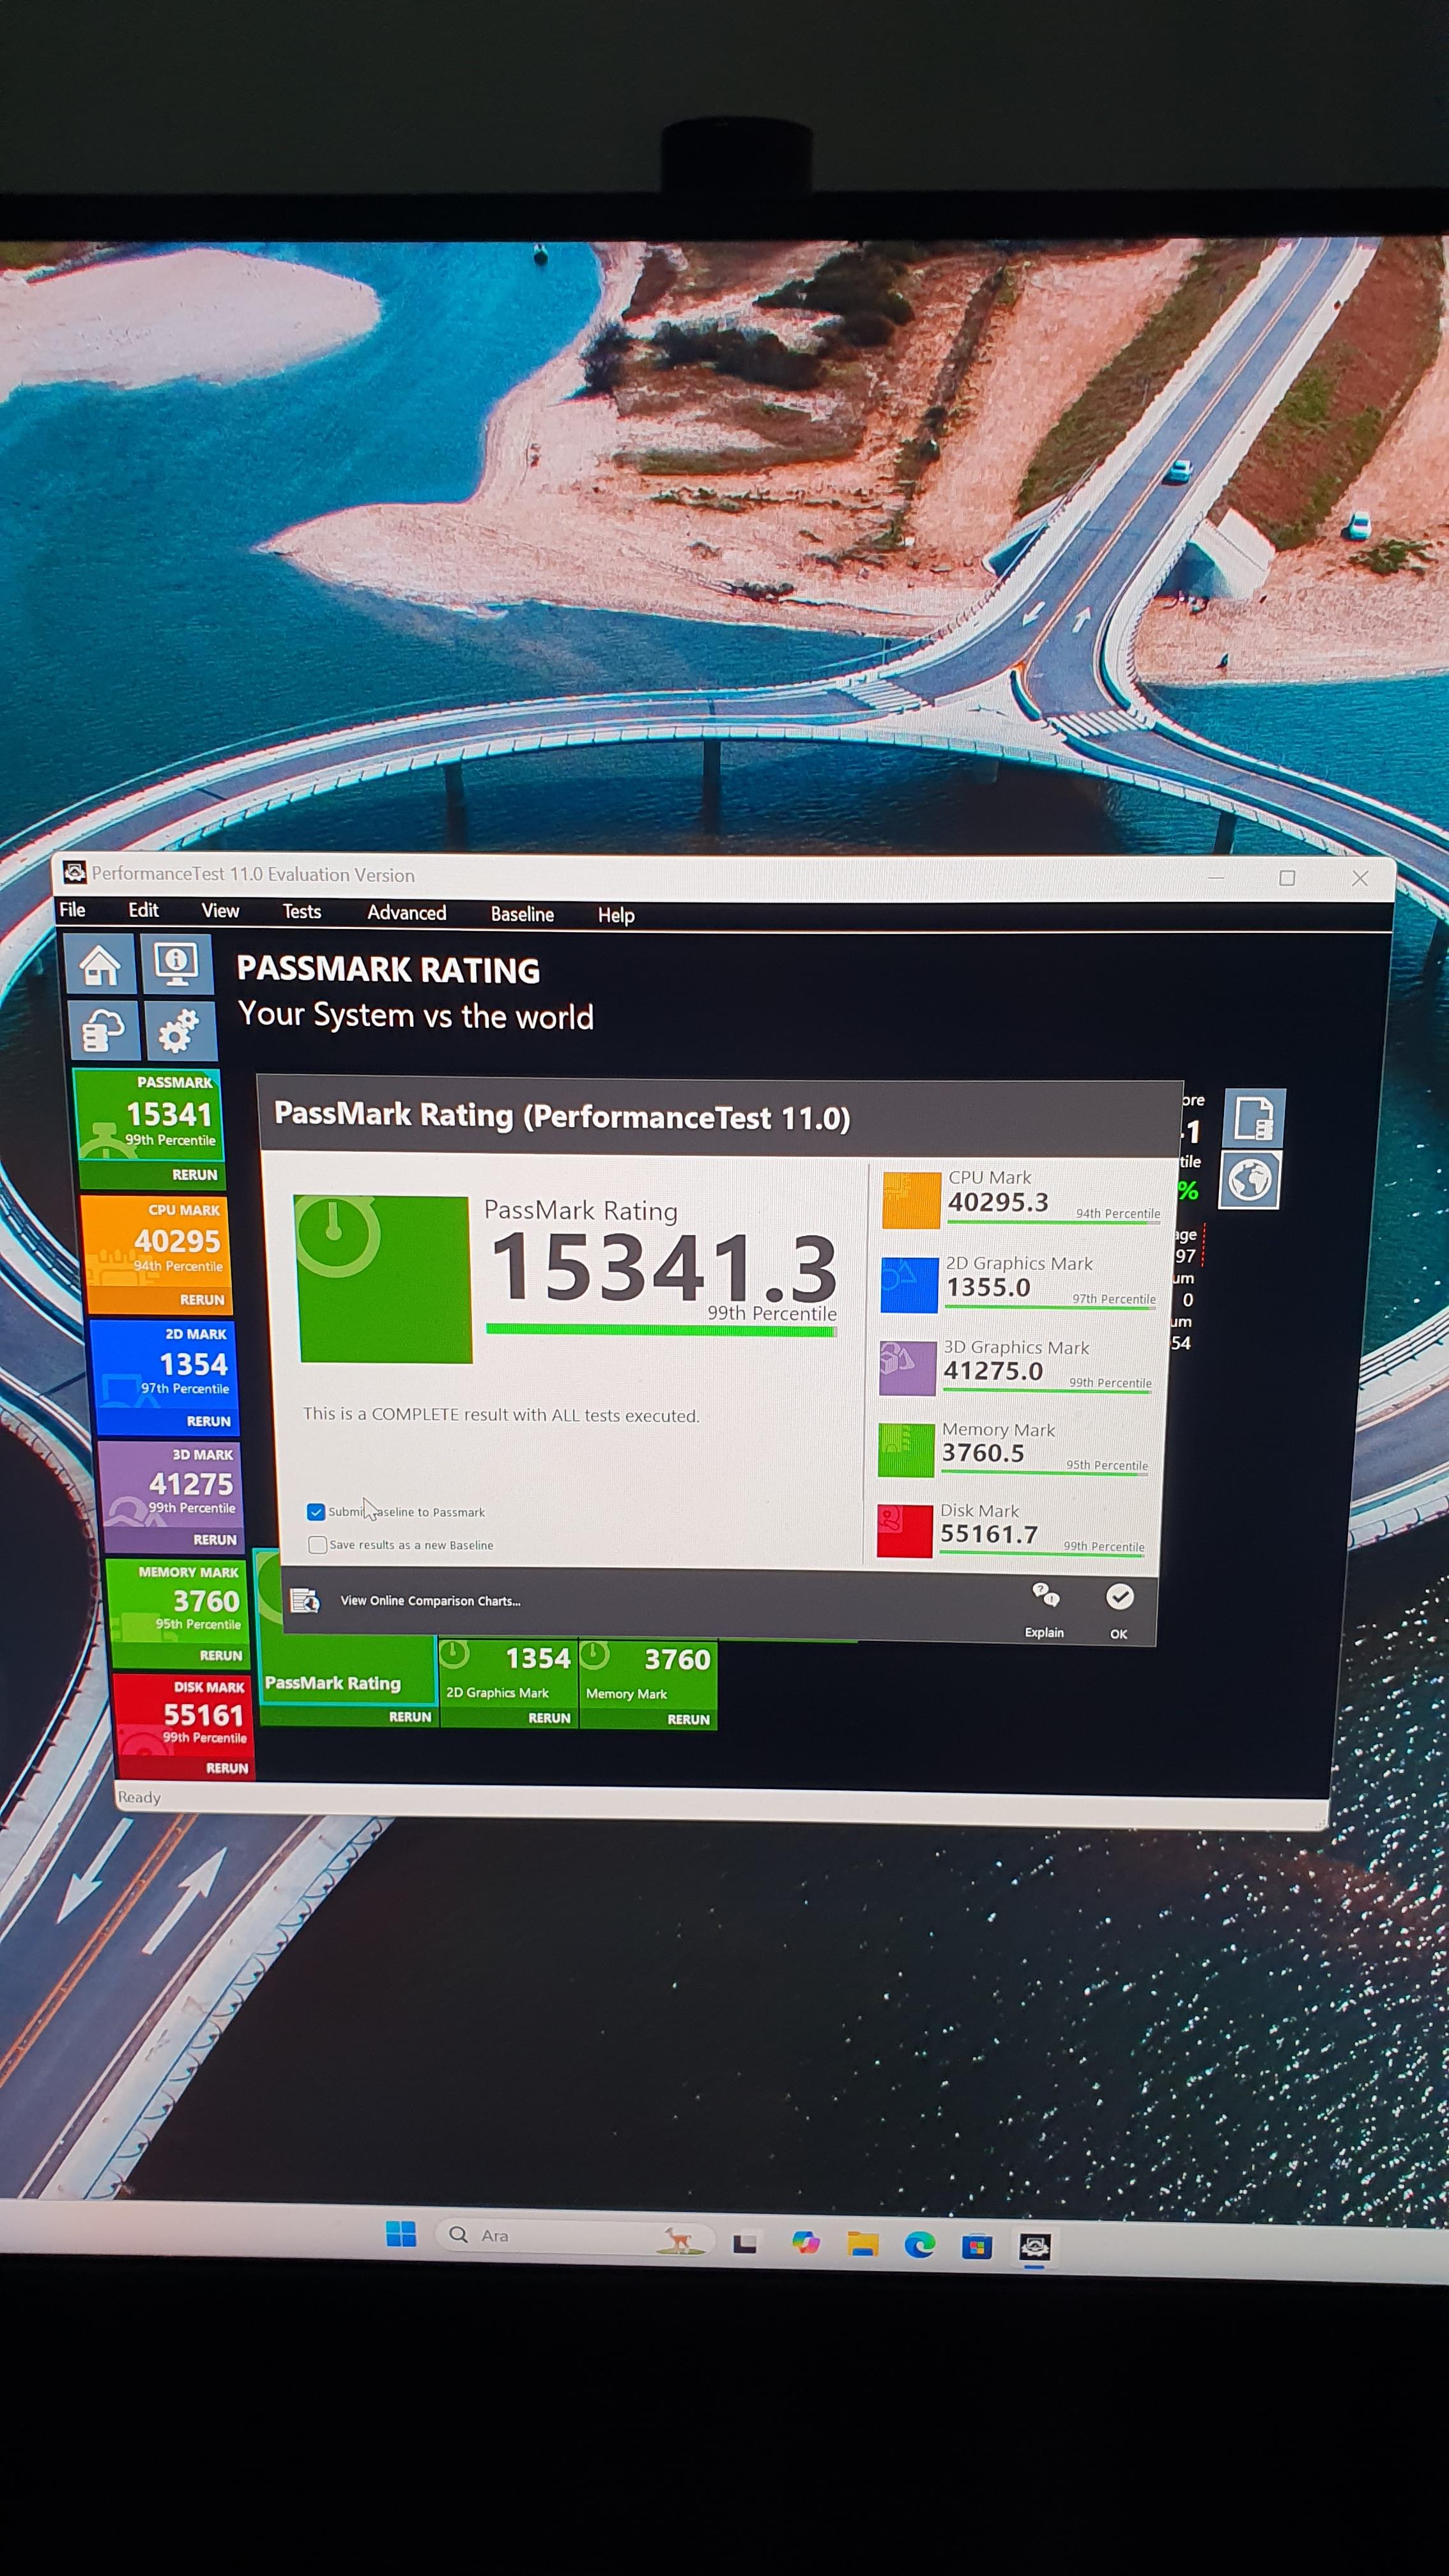Click RERUN on the 3D Mark tile
This screenshot has width=1449, height=2576.
point(215,1540)
